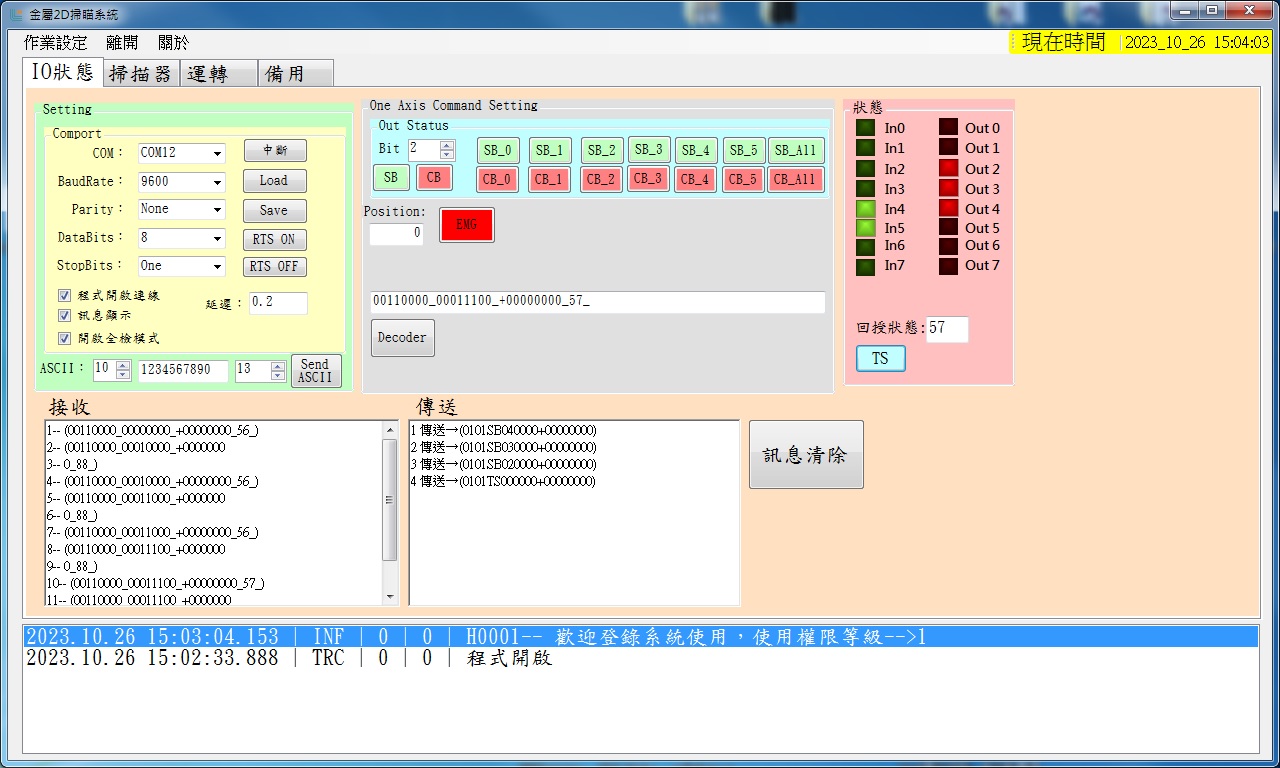This screenshot has width=1280, height=768.
Task: Click the In3 LED indicator
Action: click(866, 189)
